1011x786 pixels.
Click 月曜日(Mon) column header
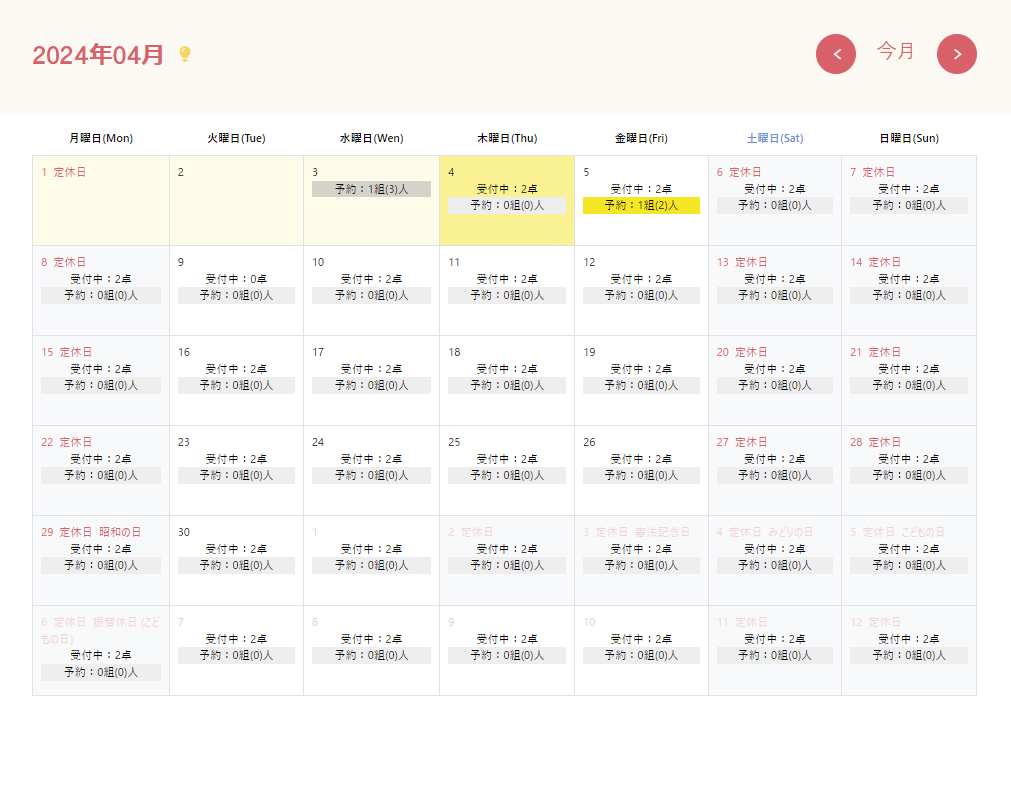[x=101, y=138]
